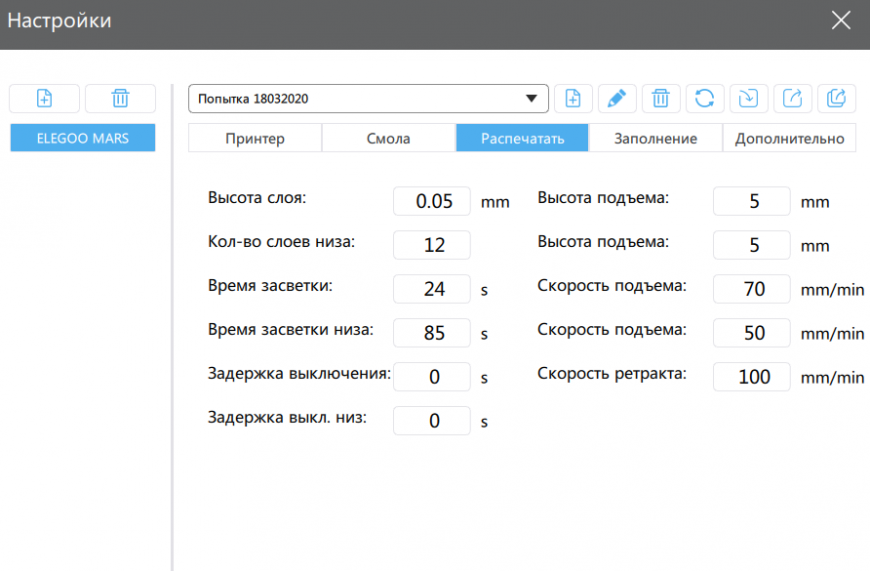This screenshot has width=870, height=571.
Task: Edit the Задержка выключения field
Action: coord(432,376)
